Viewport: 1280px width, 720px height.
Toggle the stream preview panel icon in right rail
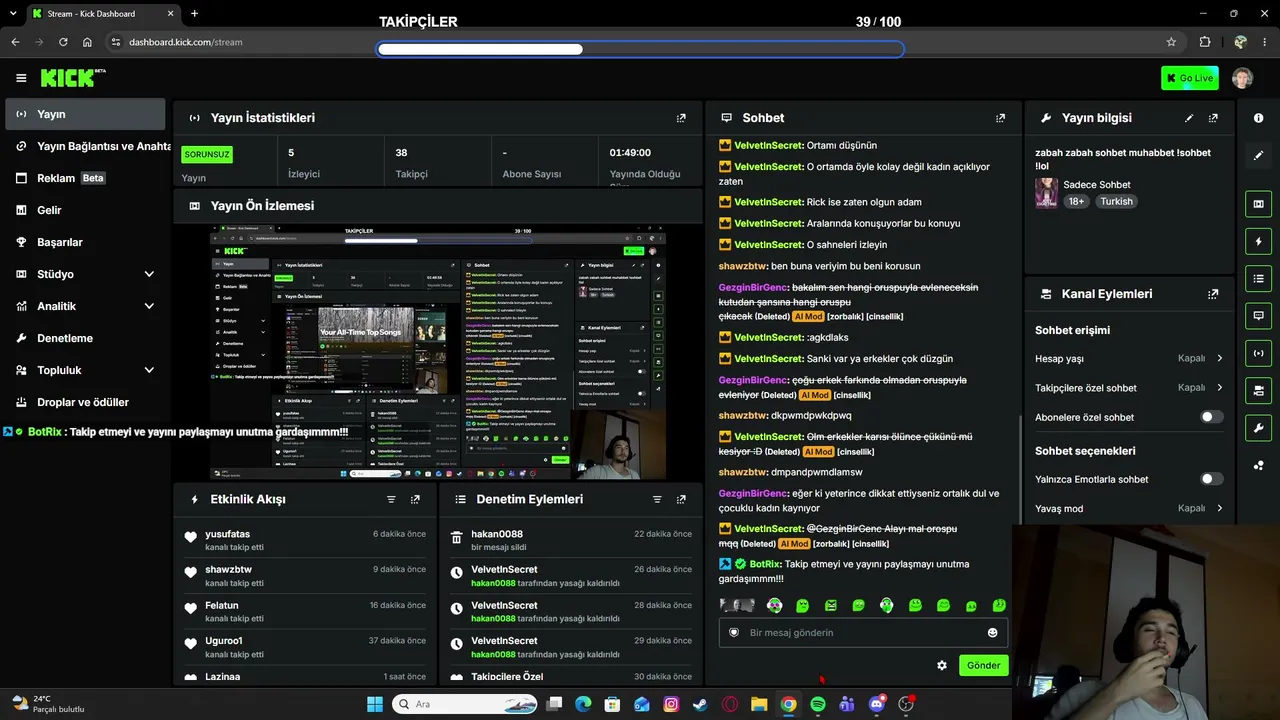1258,204
